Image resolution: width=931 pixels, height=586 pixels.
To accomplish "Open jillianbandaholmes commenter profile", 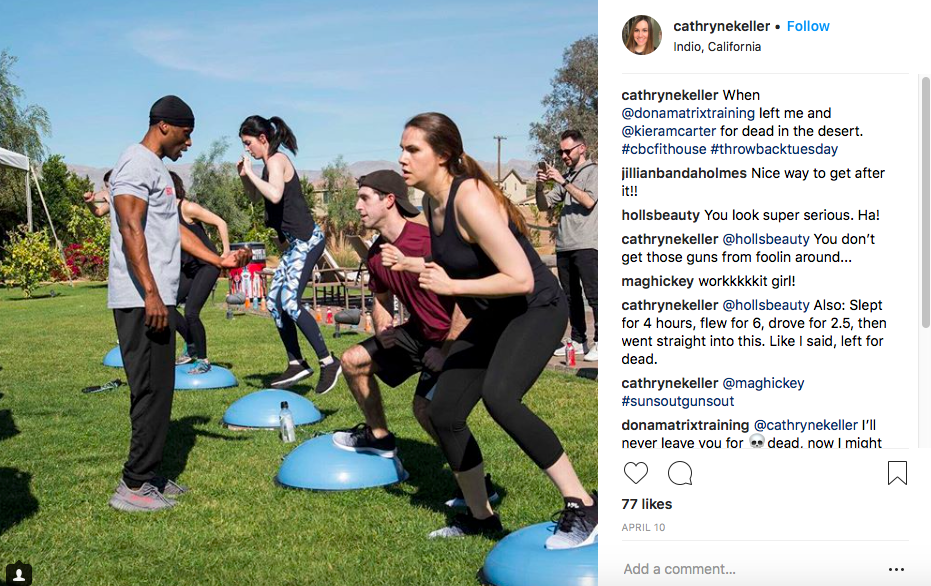I will 684,173.
